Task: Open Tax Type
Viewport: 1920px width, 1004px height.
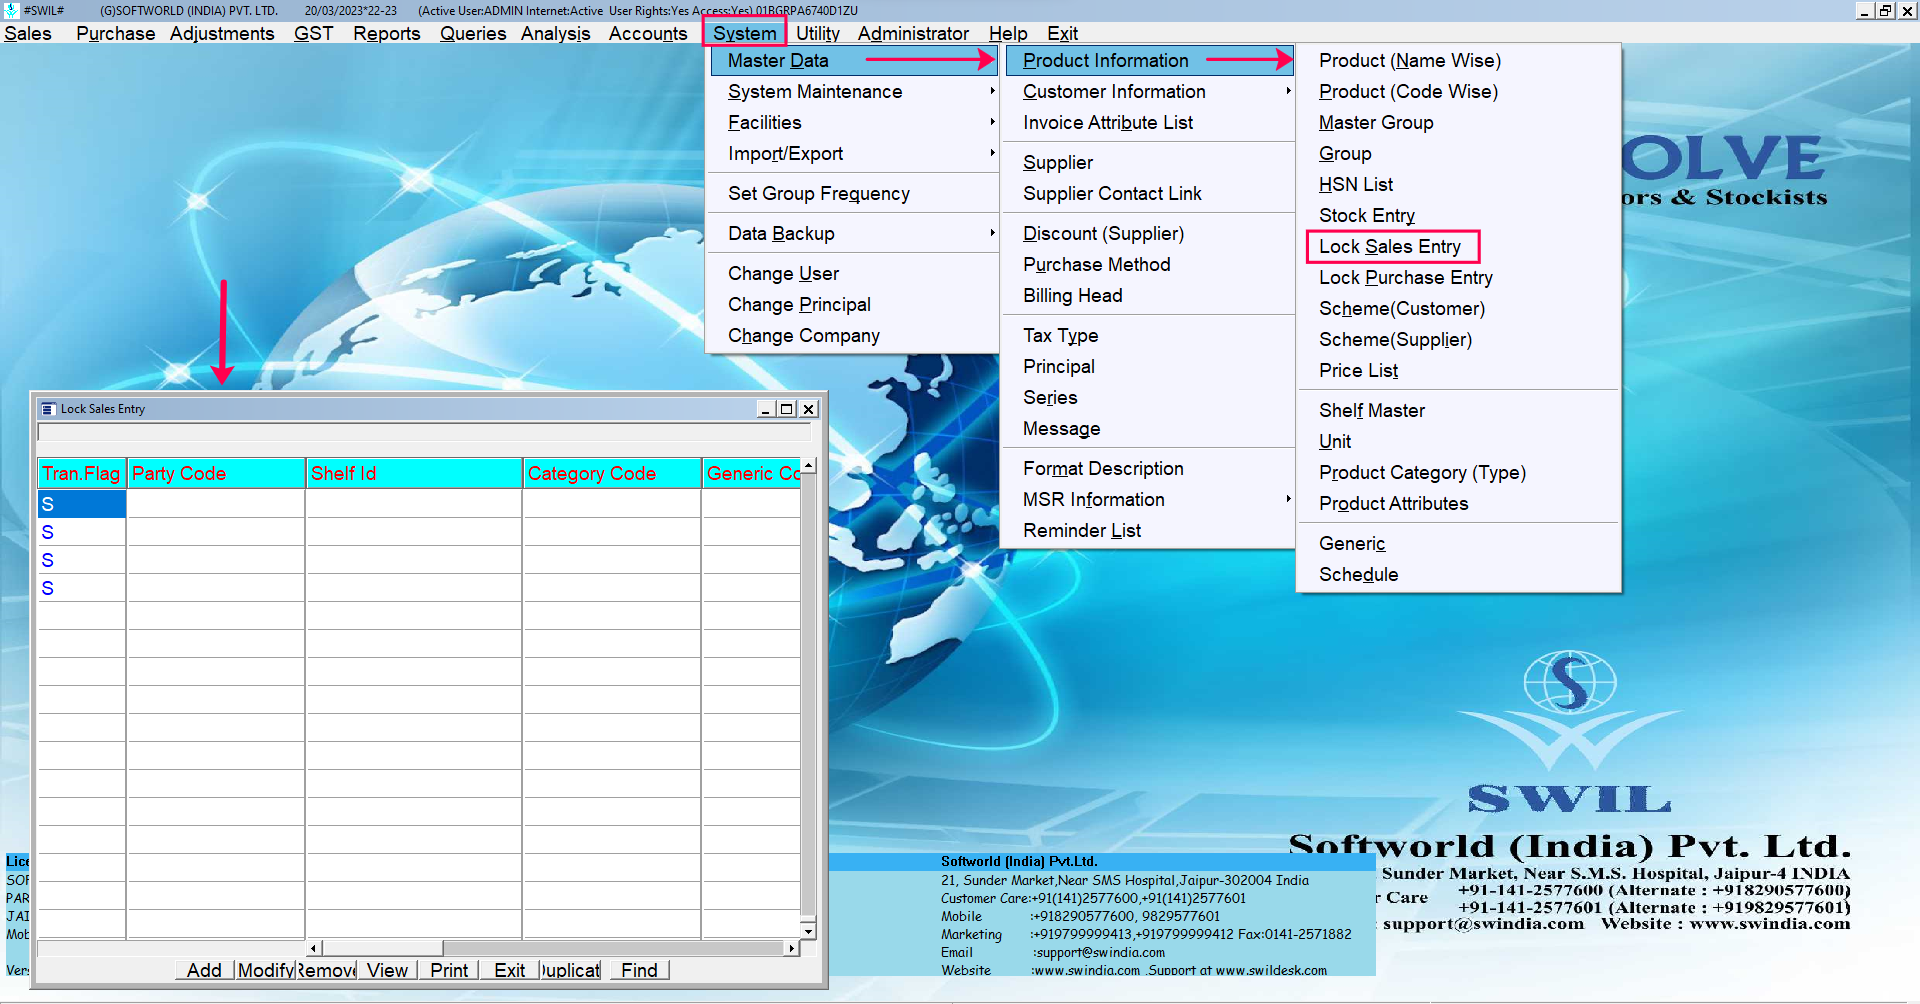Action: pos(1149,335)
